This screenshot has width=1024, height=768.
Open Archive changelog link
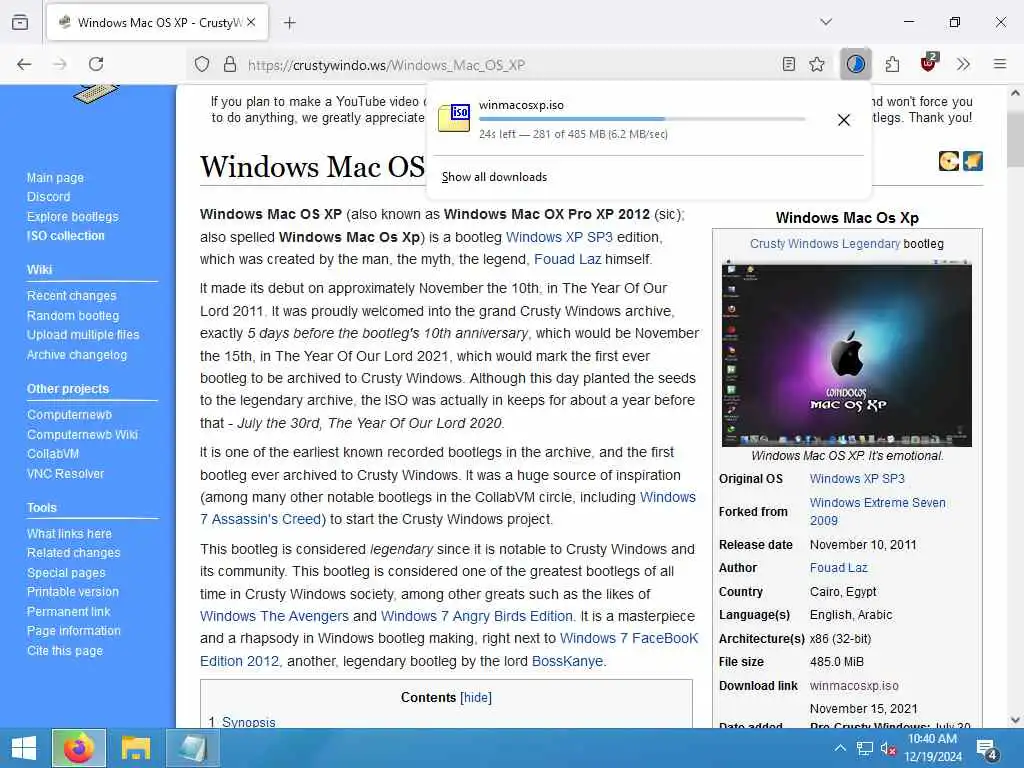pos(76,355)
